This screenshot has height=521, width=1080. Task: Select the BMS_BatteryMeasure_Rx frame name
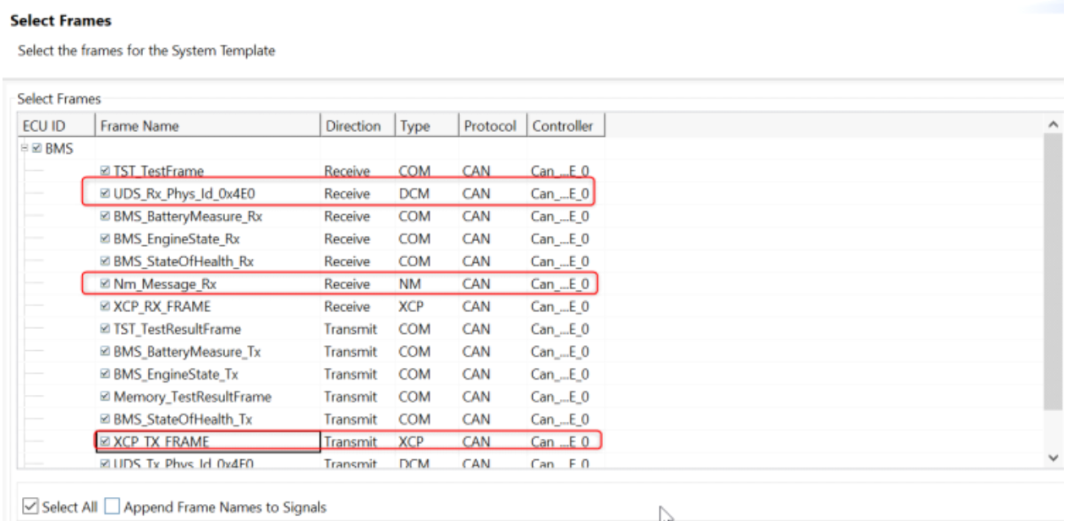(x=187, y=216)
